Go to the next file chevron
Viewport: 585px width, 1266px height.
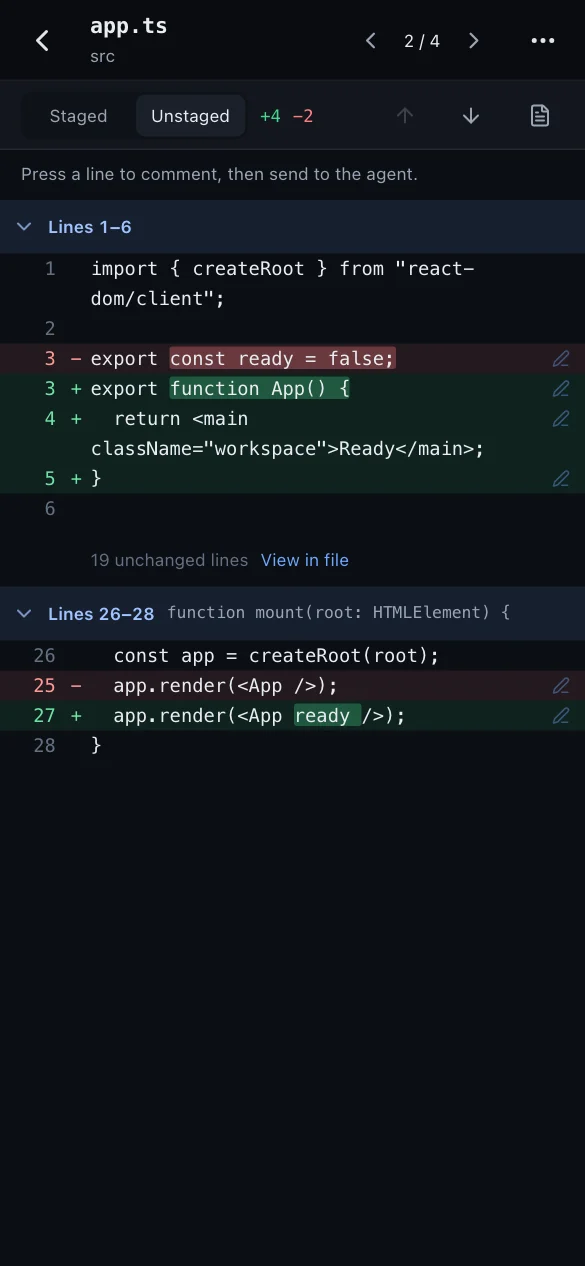coord(474,40)
